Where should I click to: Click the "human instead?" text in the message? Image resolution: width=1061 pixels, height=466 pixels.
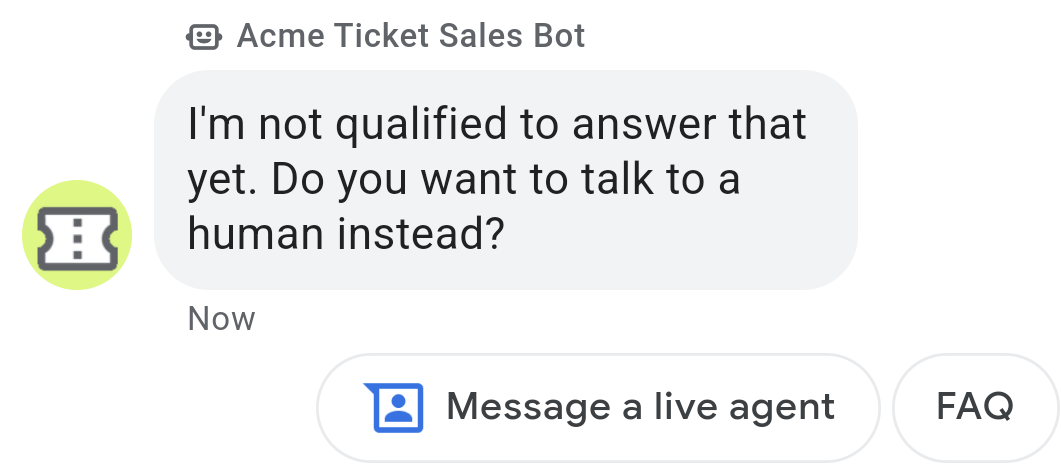coord(345,233)
